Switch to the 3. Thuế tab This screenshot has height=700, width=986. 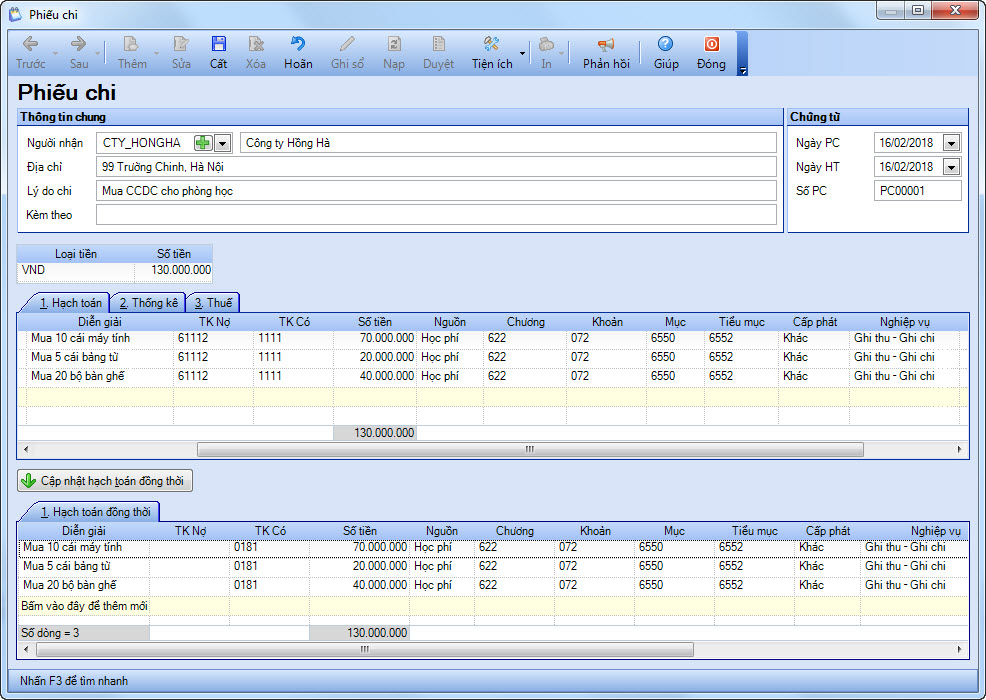tap(213, 303)
